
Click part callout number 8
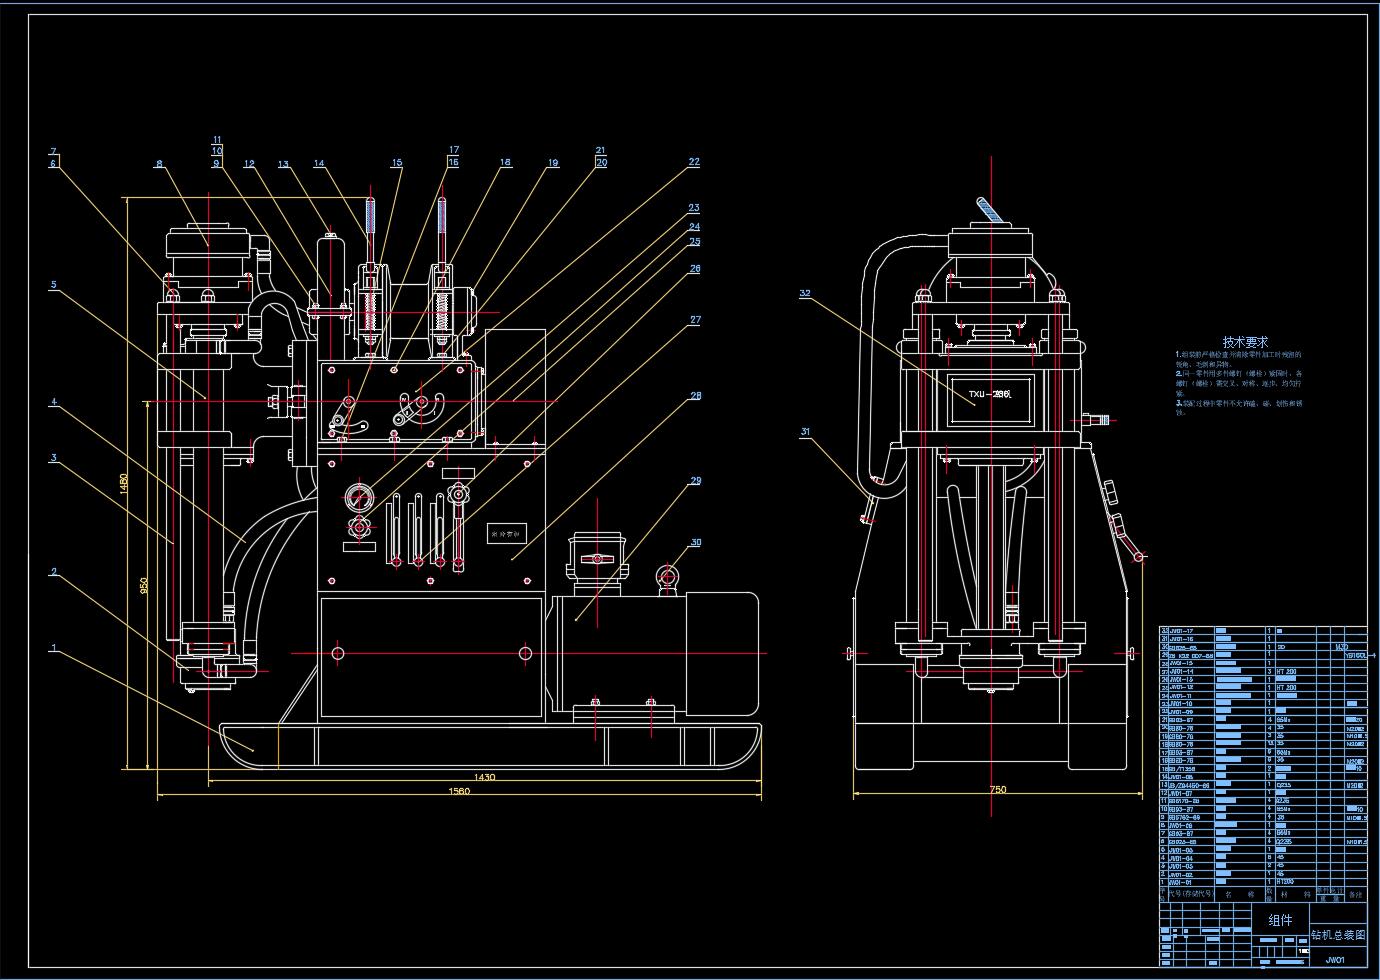(159, 165)
